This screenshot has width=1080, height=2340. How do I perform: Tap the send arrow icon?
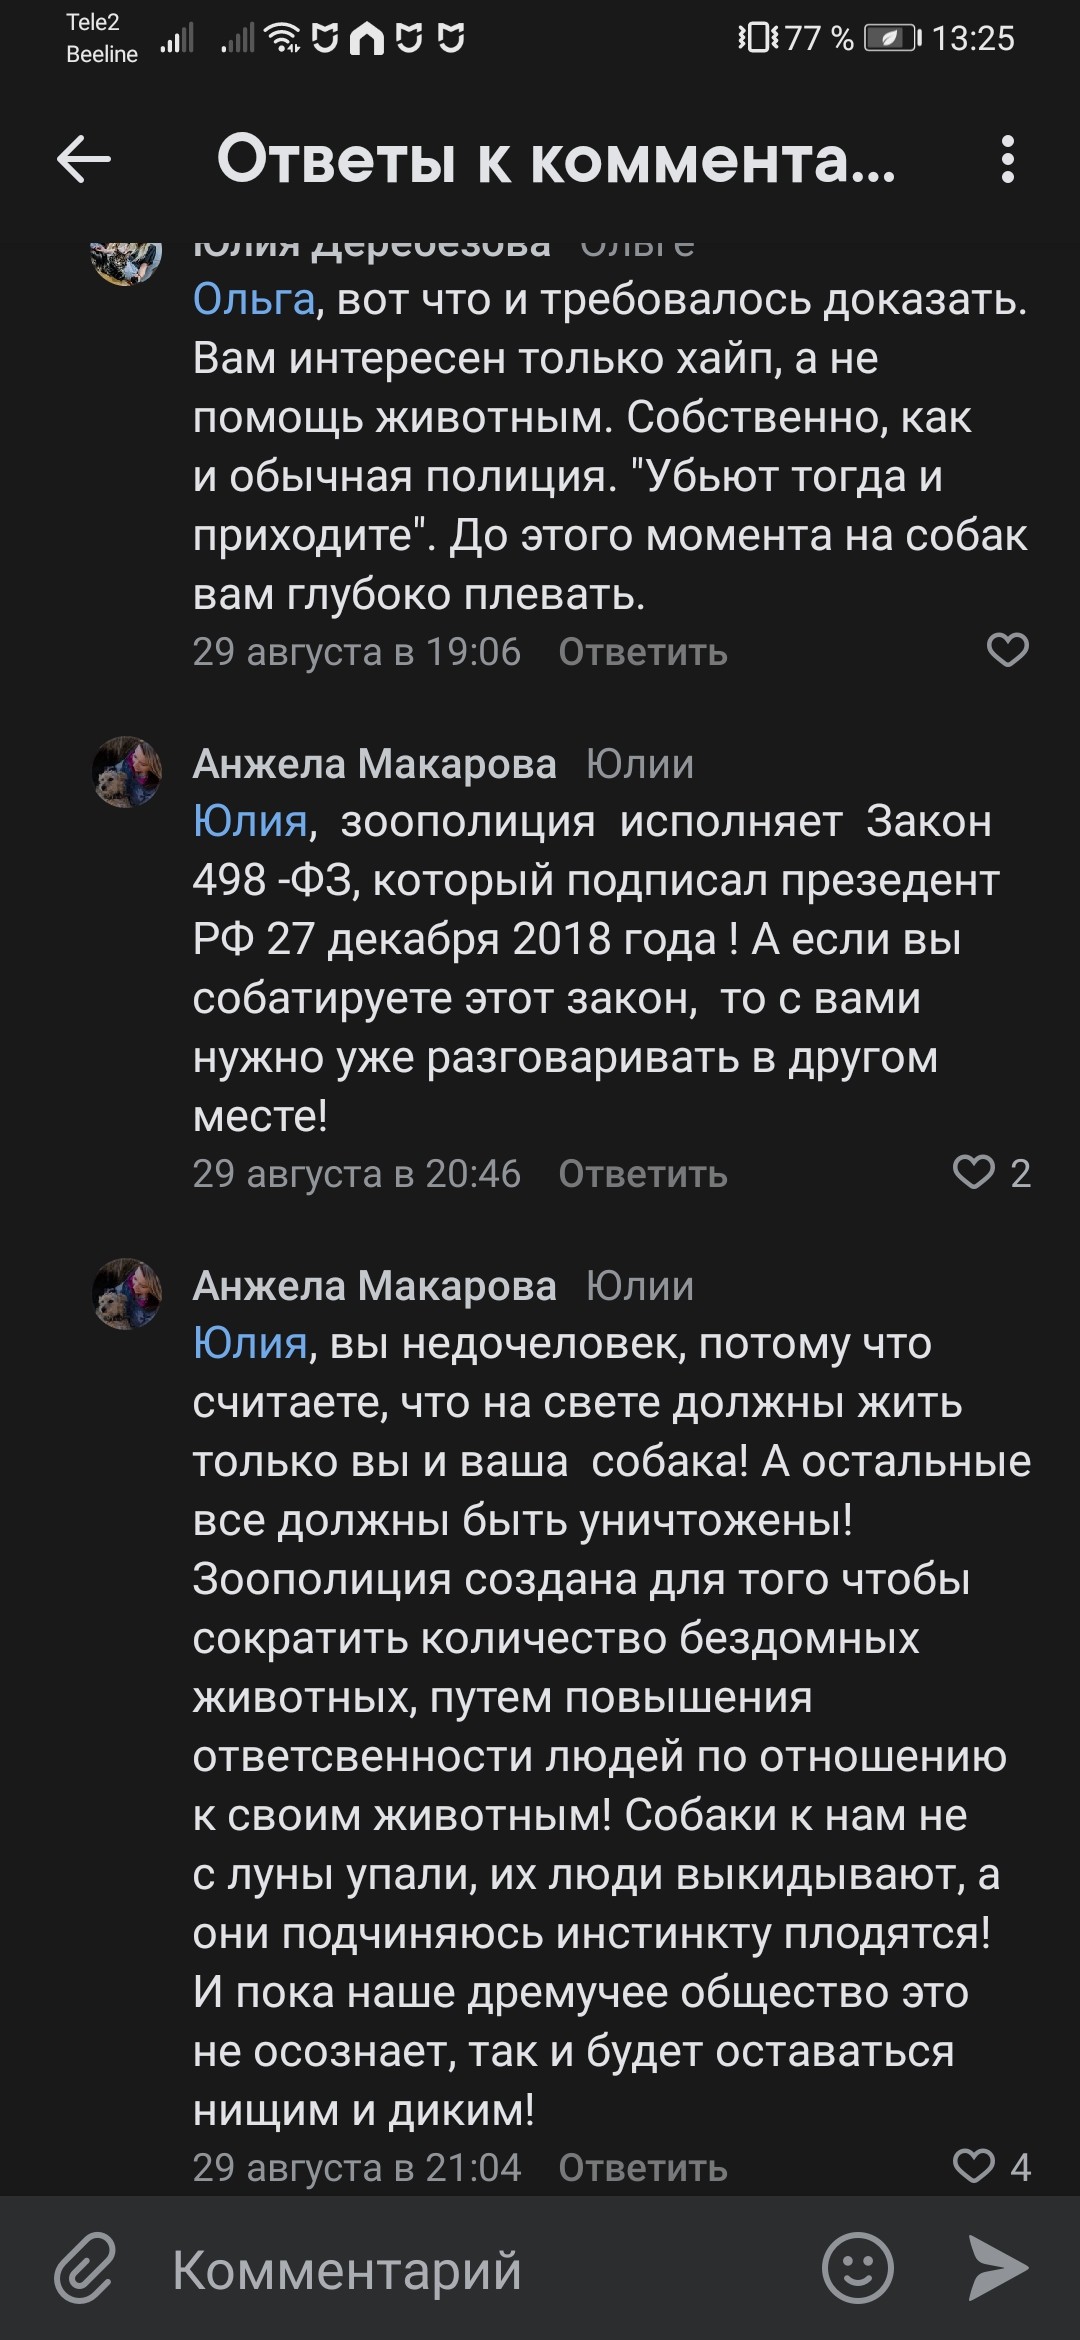(x=998, y=2268)
